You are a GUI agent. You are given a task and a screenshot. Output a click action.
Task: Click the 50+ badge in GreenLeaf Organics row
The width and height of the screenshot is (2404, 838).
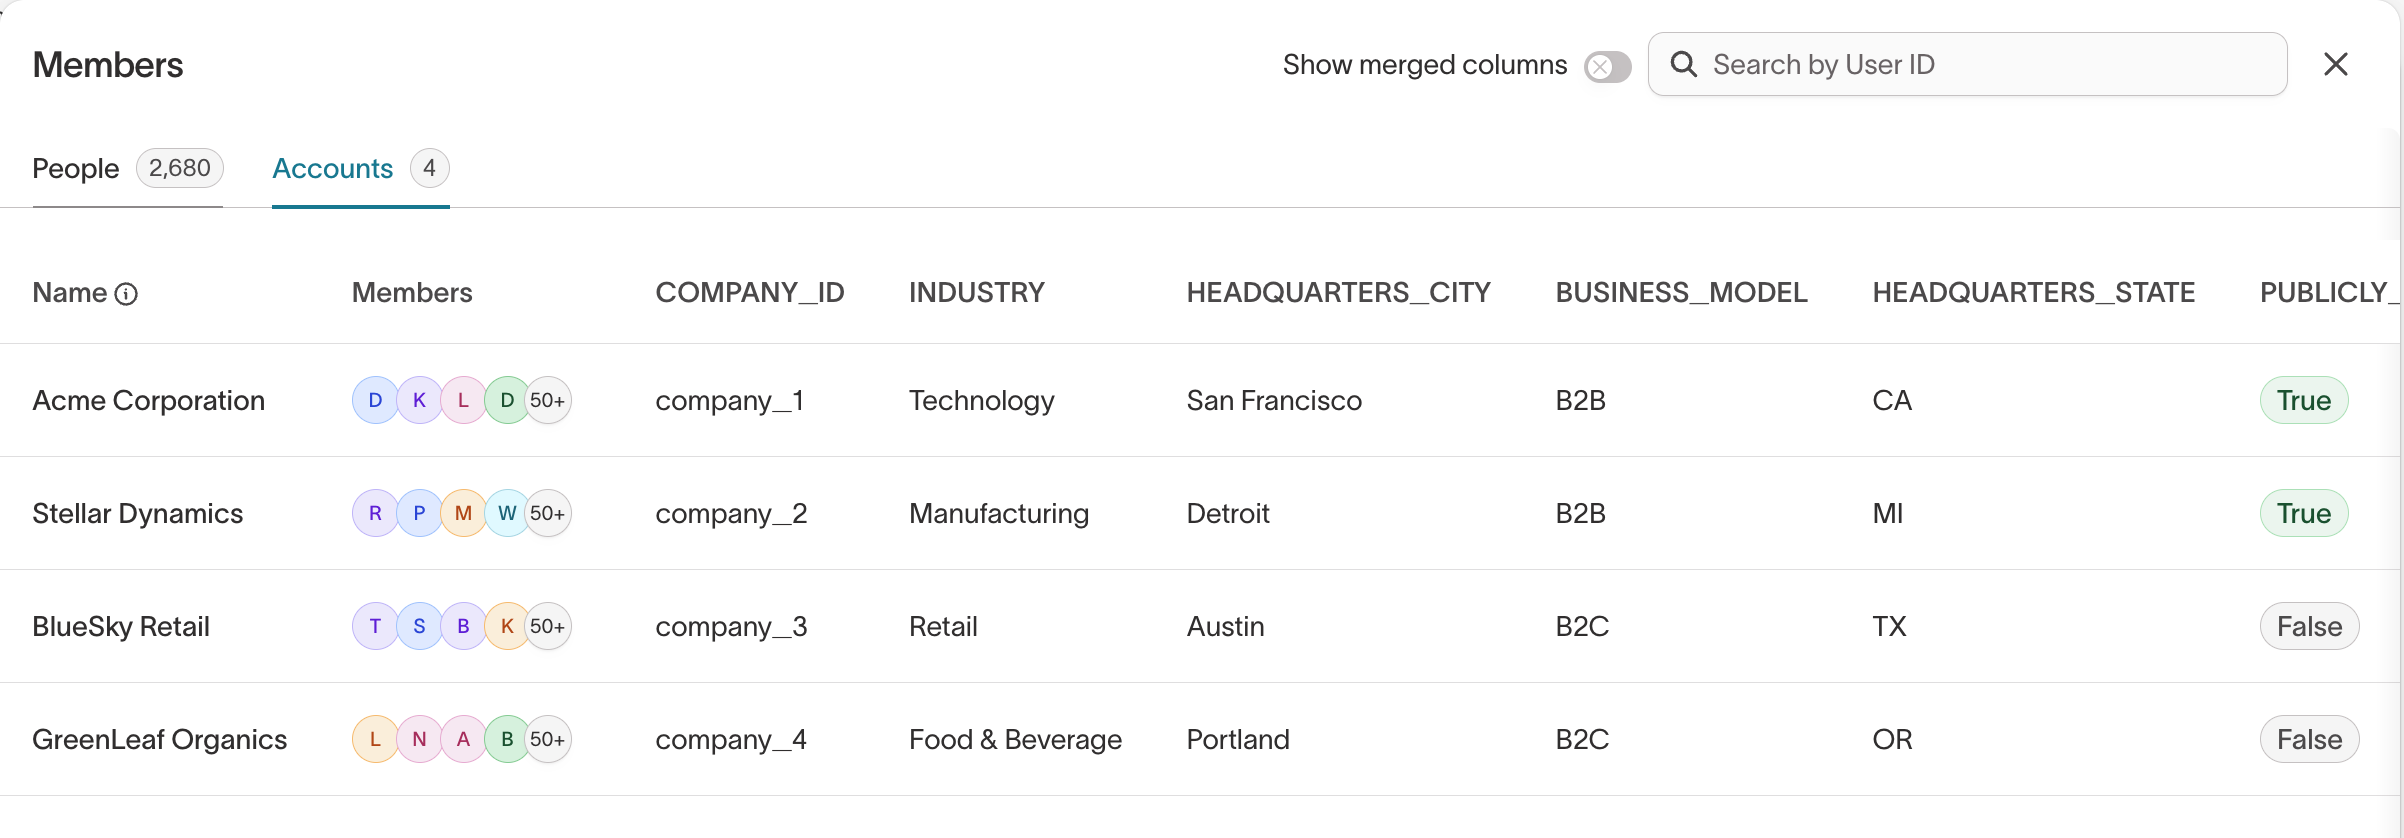(x=547, y=739)
